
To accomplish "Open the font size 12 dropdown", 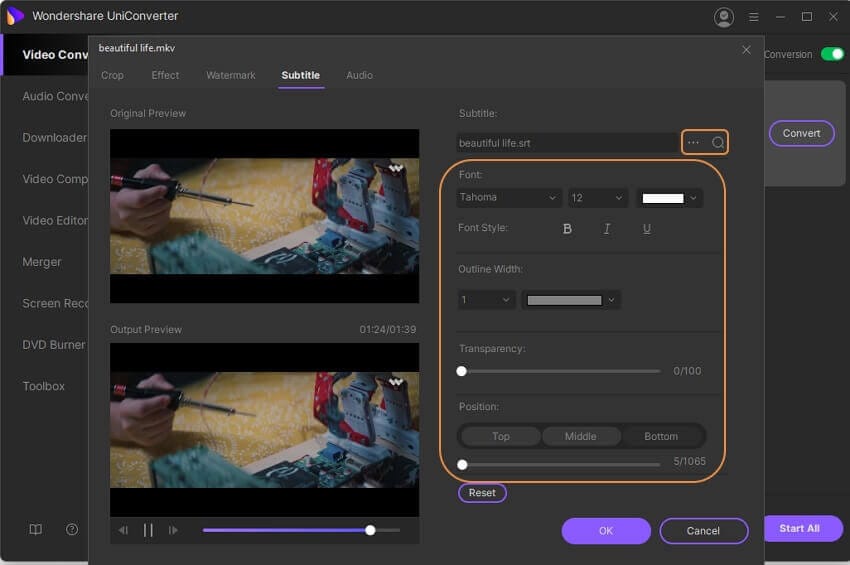I will tap(597, 198).
